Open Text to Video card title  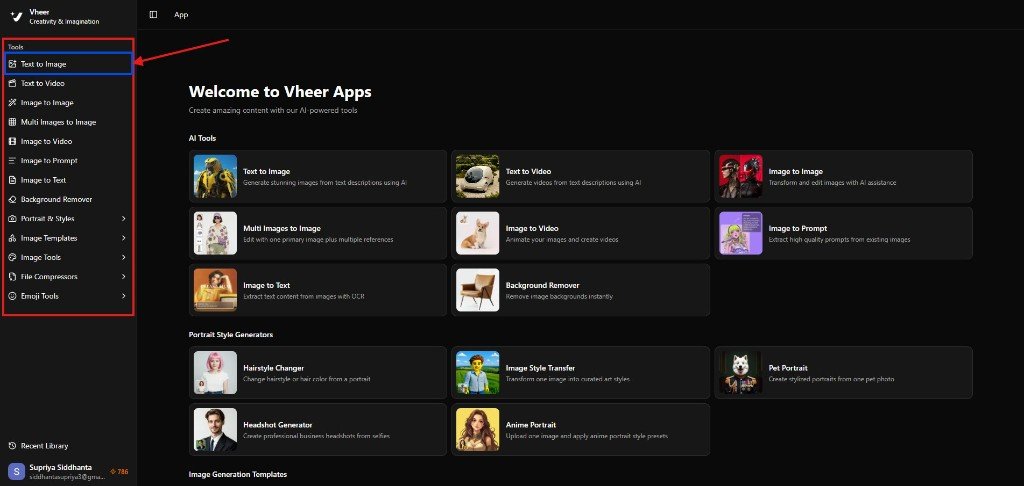pyautogui.click(x=528, y=172)
